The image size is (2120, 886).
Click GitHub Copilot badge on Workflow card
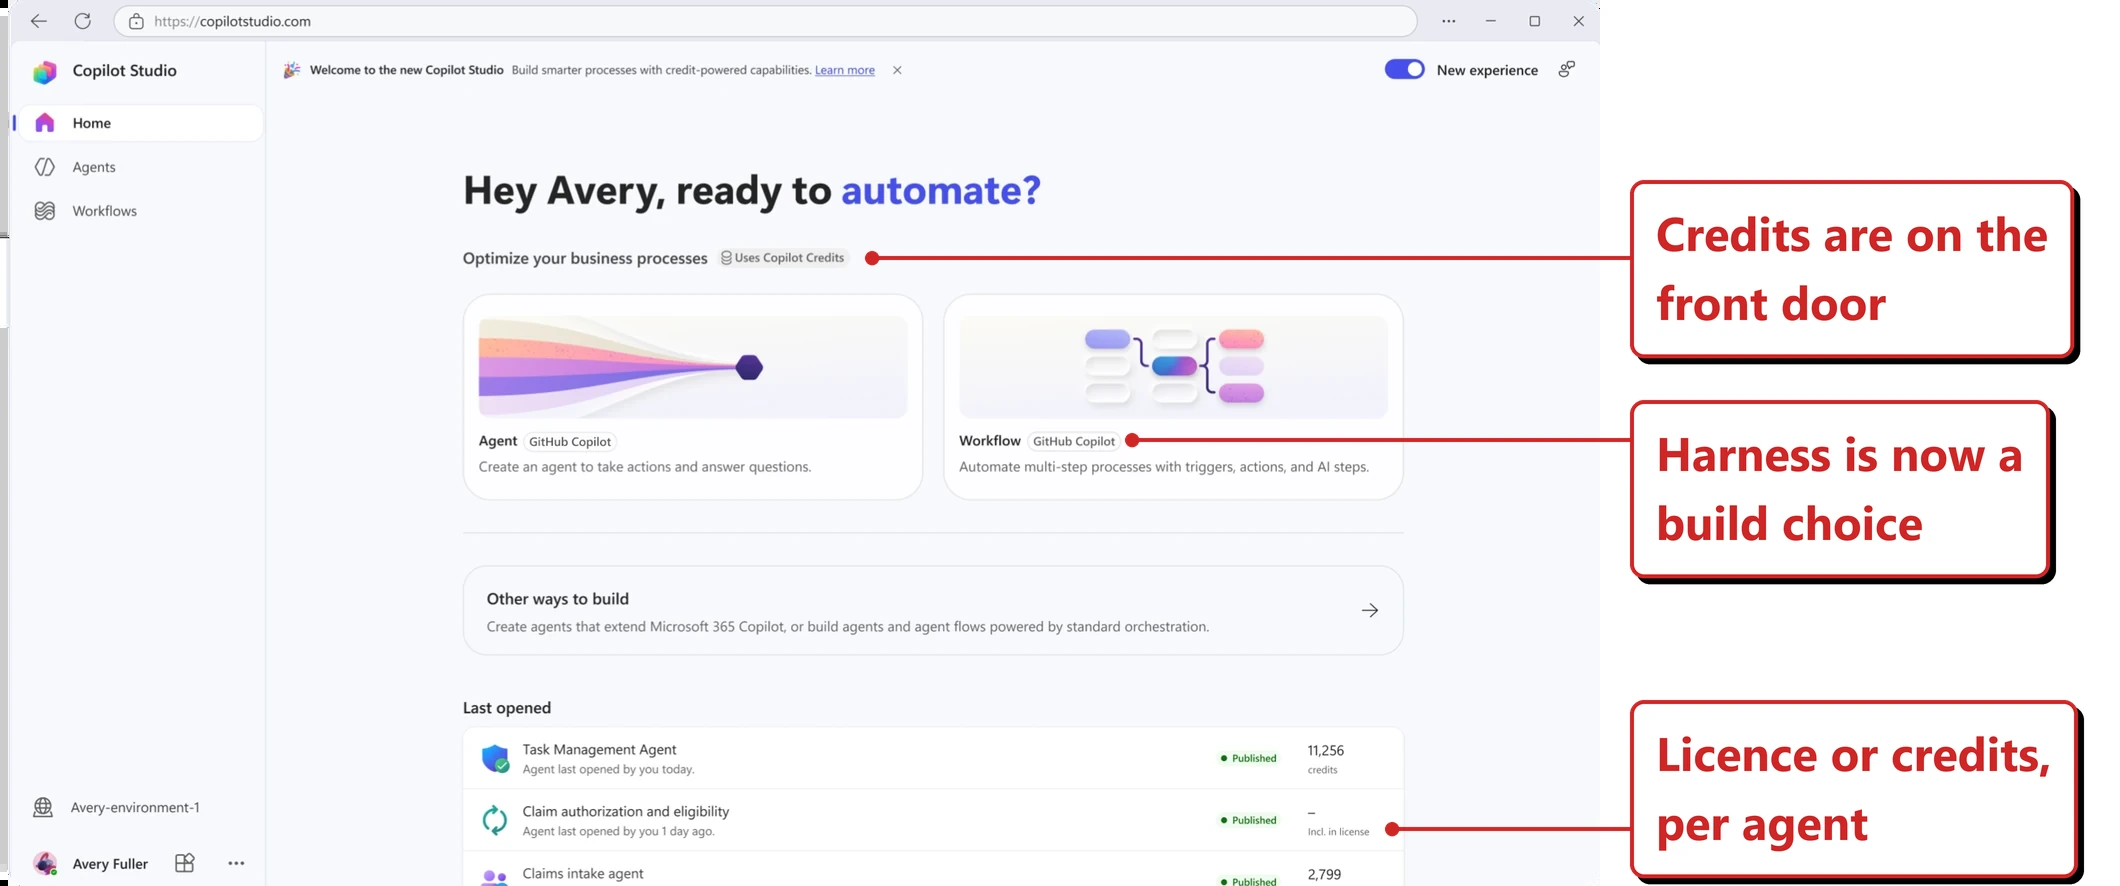1074,441
